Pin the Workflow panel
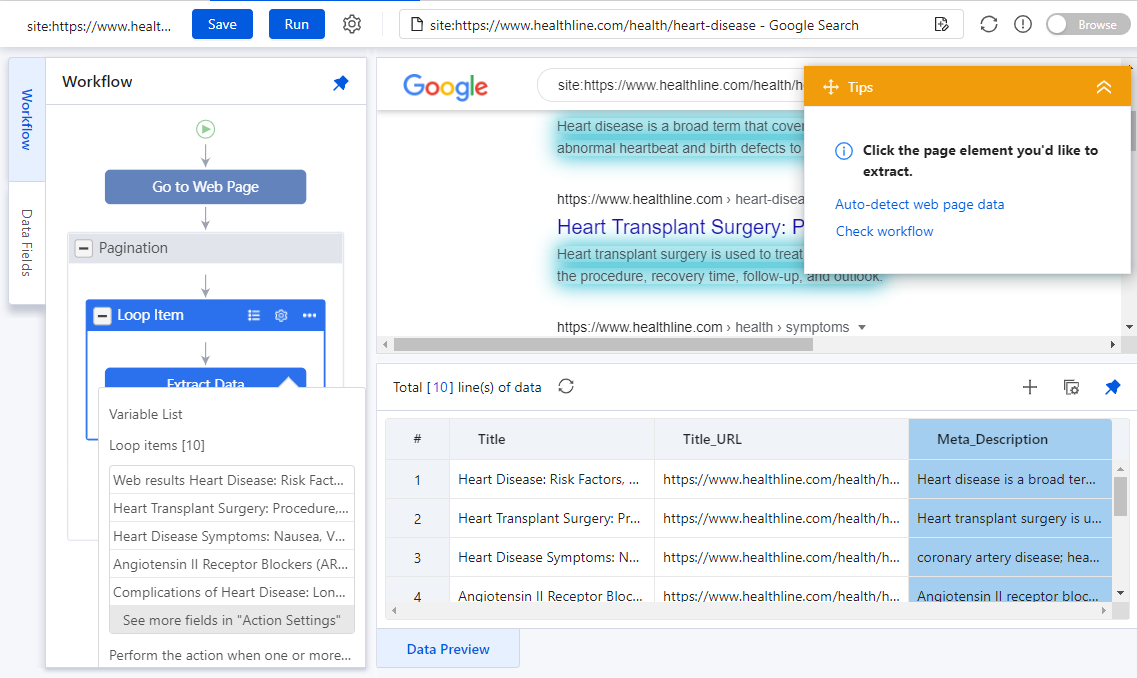Image resolution: width=1137 pixels, height=678 pixels. 340,83
